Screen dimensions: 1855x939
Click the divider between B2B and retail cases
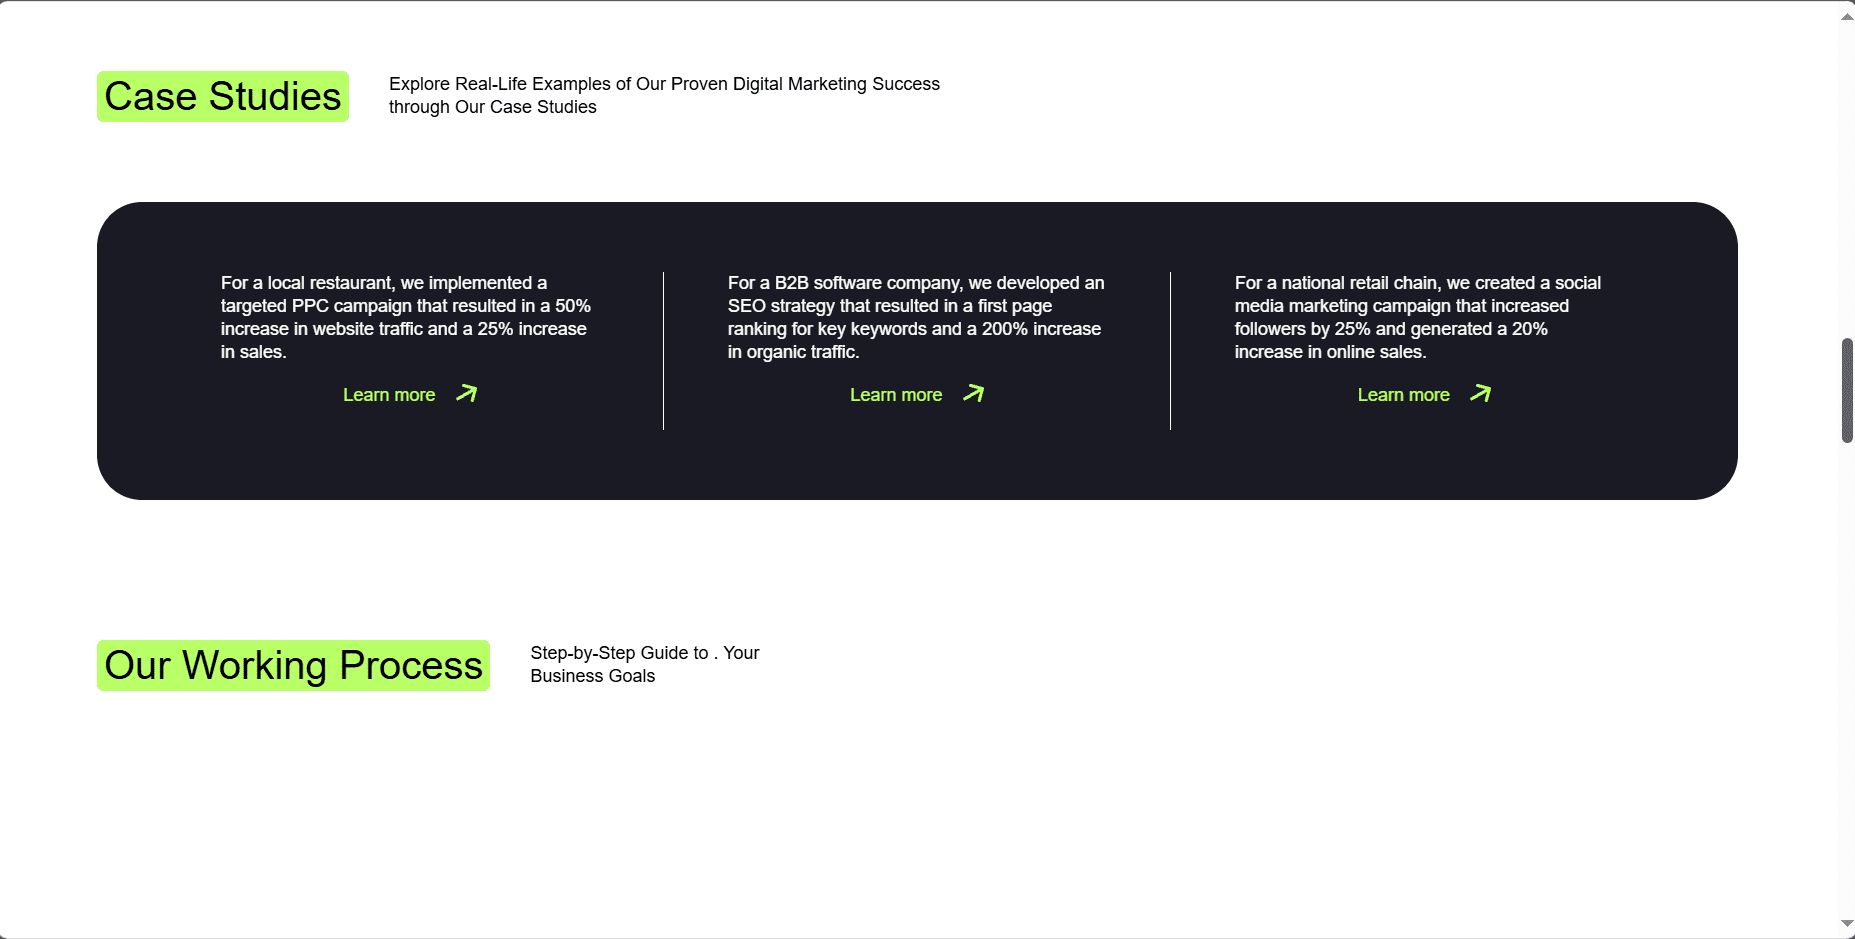pyautogui.click(x=1170, y=350)
